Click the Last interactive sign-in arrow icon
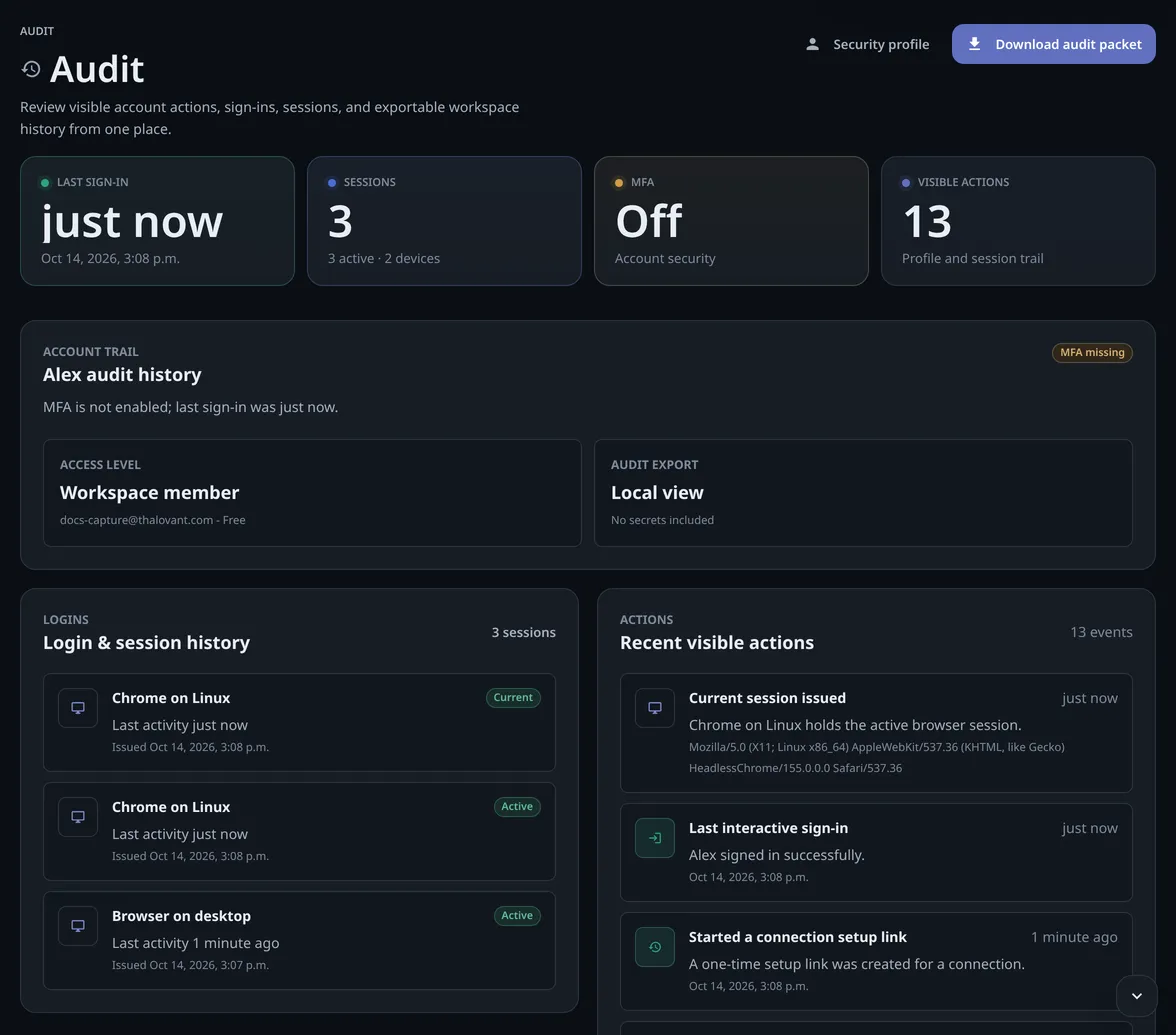This screenshot has width=1176, height=1035. point(655,838)
